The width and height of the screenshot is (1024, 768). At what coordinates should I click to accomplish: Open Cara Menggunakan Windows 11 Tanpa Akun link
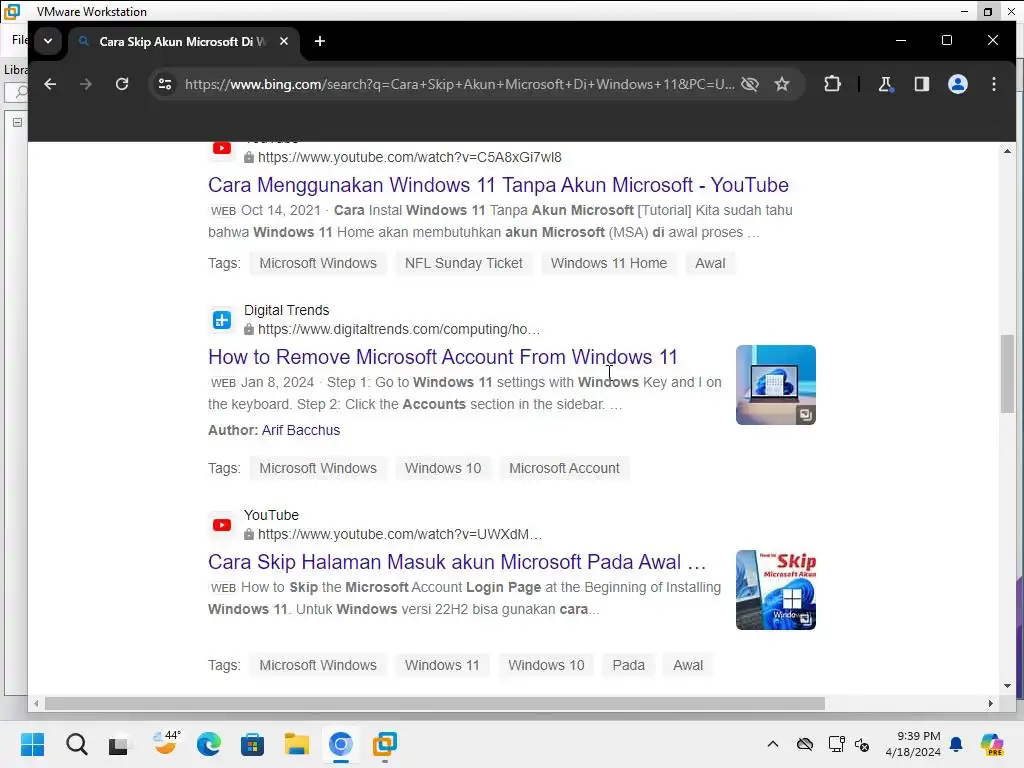498,185
